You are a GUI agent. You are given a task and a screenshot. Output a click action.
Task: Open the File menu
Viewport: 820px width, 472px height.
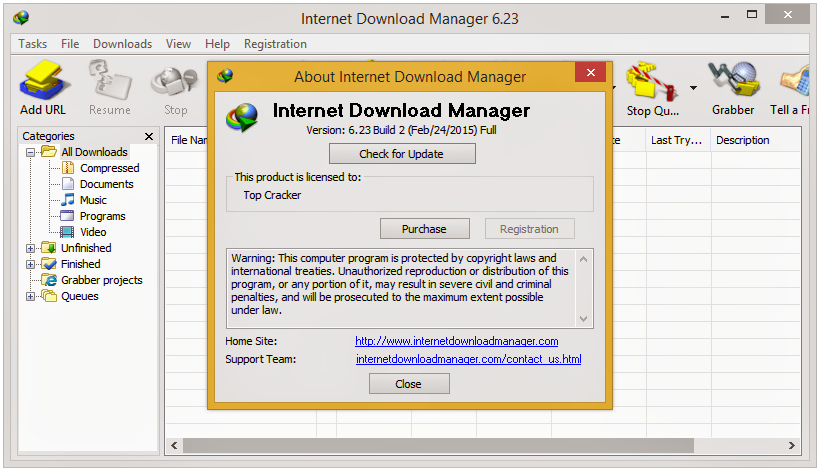pyautogui.click(x=70, y=44)
